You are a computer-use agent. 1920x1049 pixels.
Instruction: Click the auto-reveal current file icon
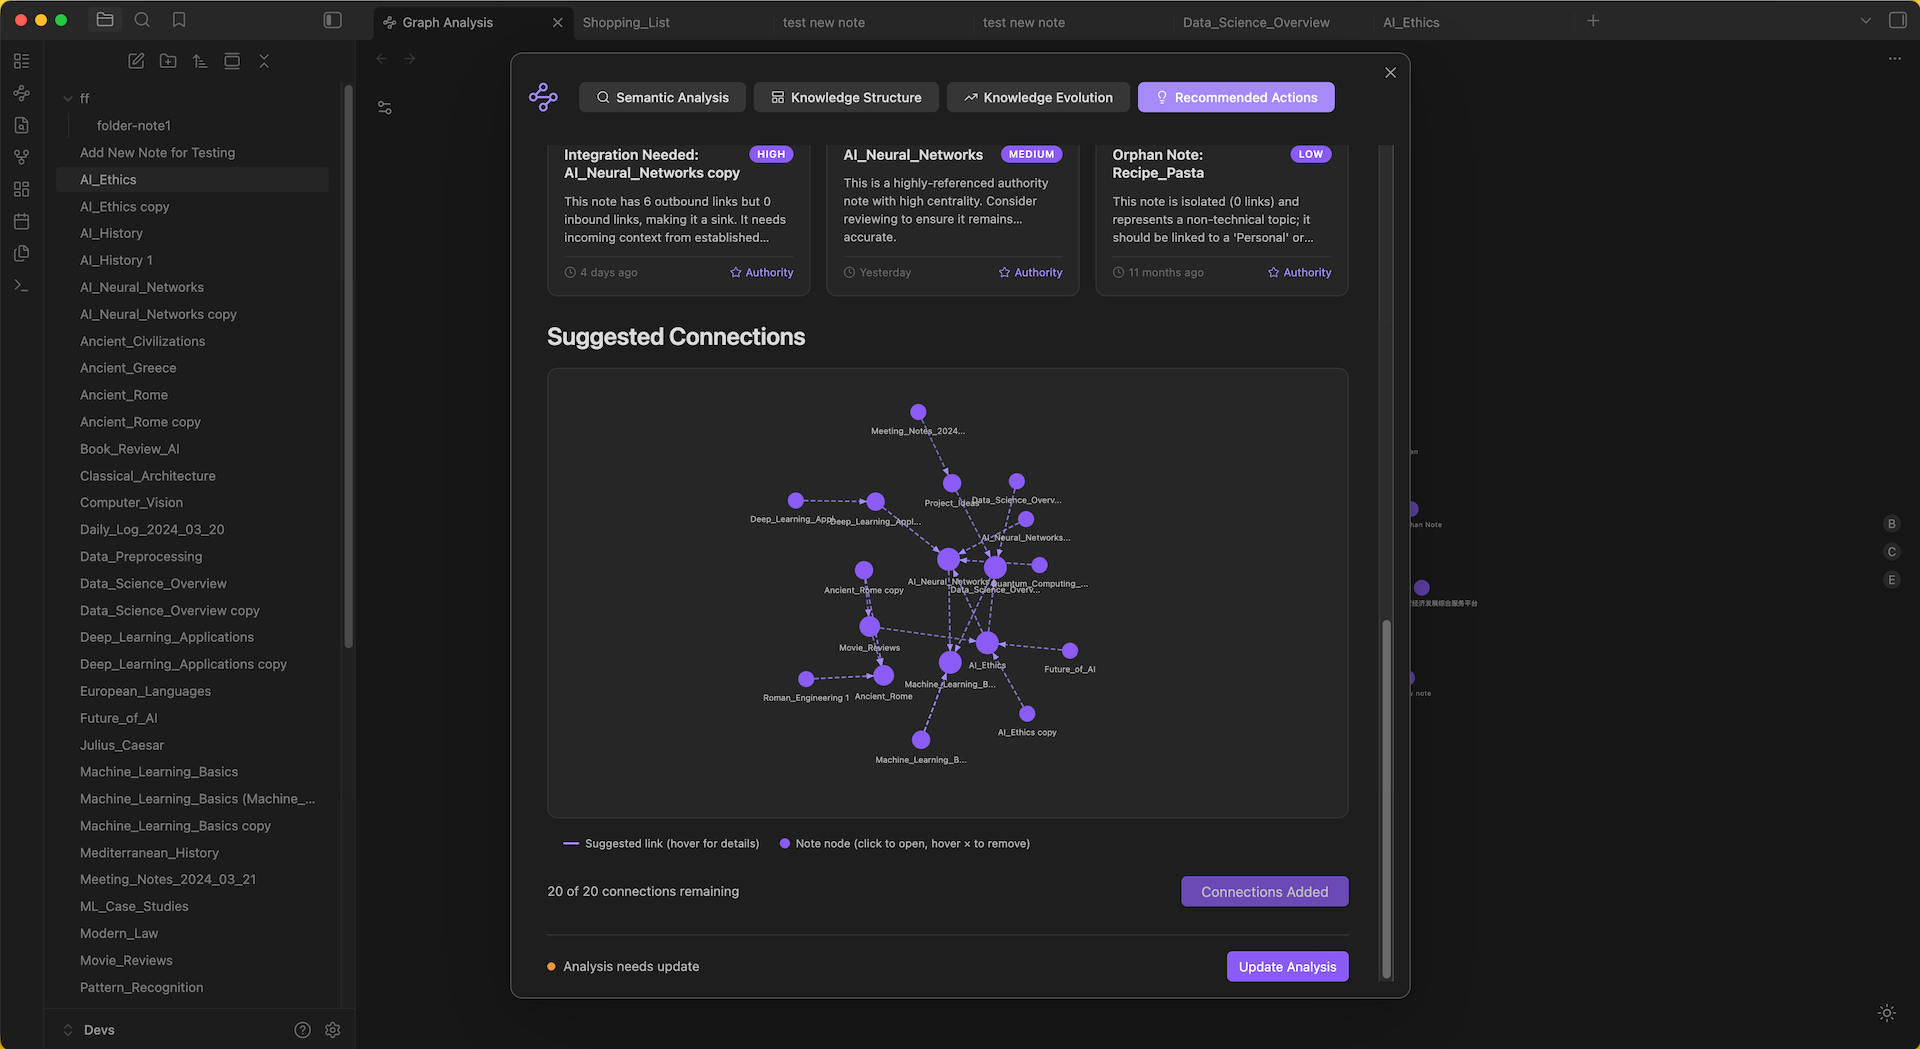pyautogui.click(x=232, y=61)
